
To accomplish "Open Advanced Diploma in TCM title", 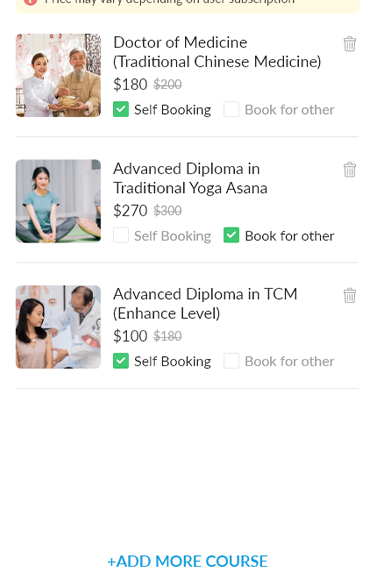I will point(205,304).
